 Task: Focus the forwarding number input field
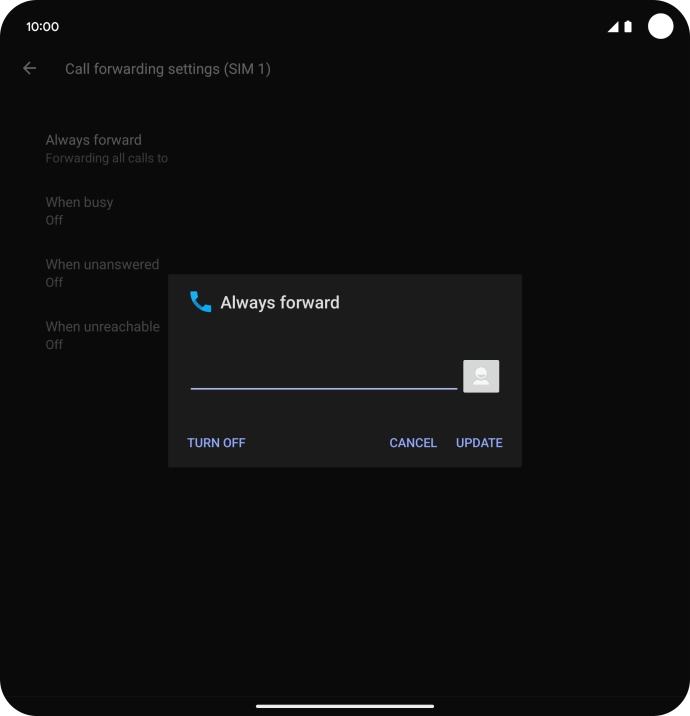(x=323, y=376)
